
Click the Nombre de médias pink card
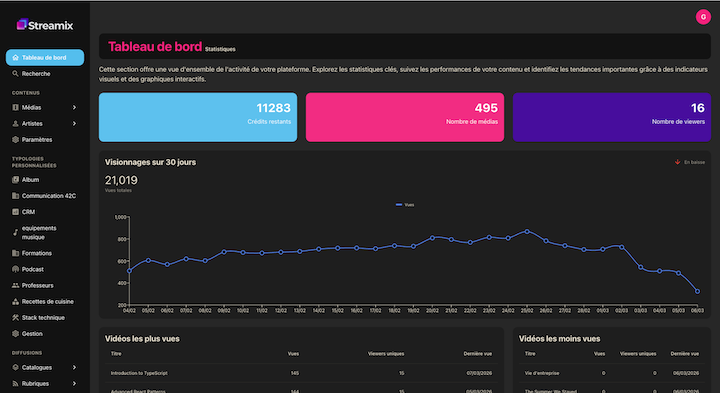click(x=405, y=117)
